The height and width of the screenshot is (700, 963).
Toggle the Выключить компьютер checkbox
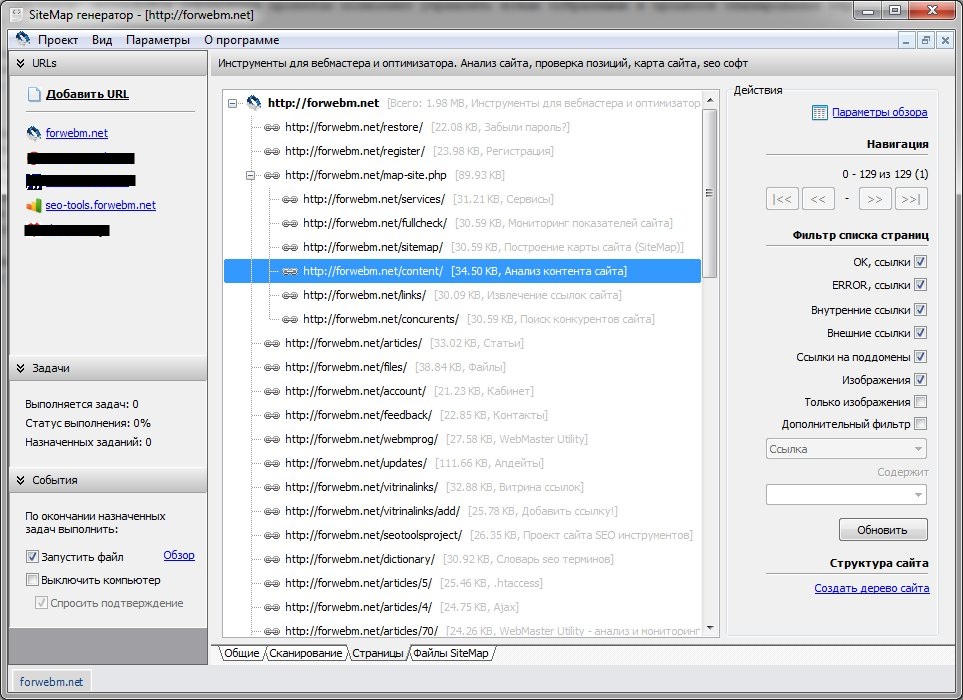(x=32, y=580)
